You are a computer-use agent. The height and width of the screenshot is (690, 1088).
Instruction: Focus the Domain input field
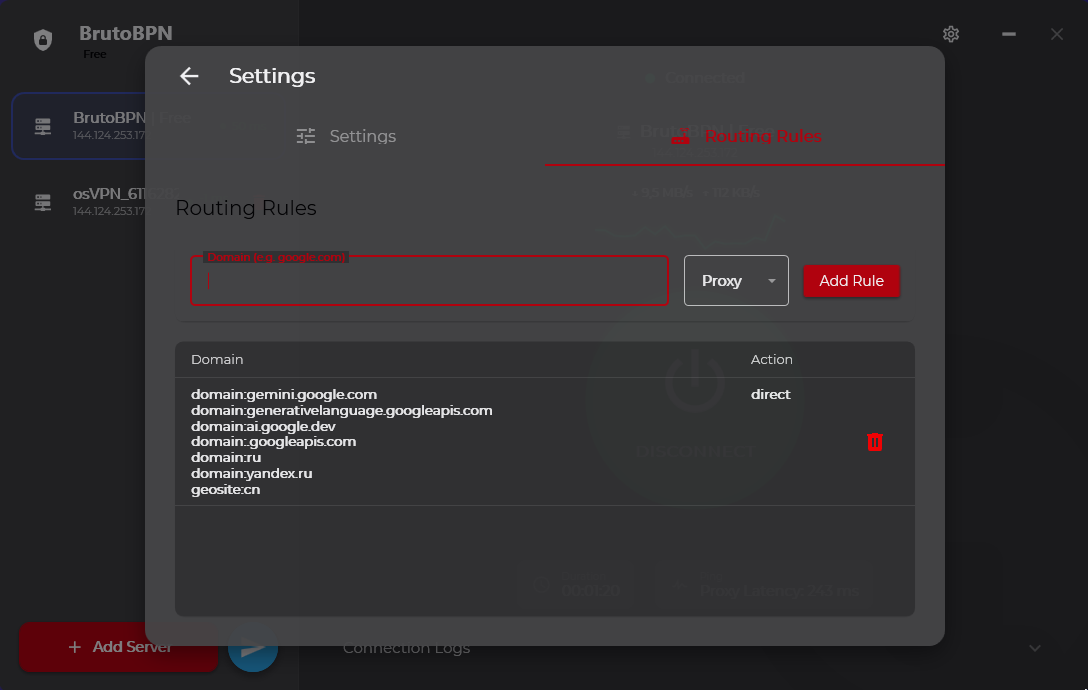tap(430, 280)
